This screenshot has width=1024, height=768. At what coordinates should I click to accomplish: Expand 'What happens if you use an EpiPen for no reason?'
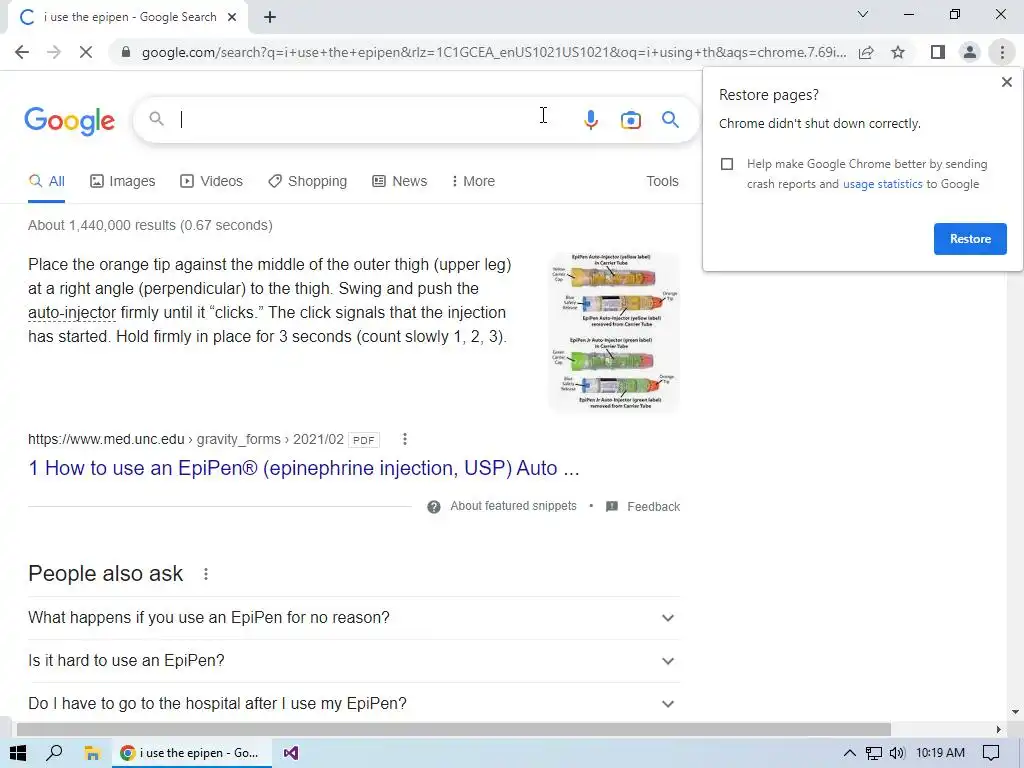[354, 618]
